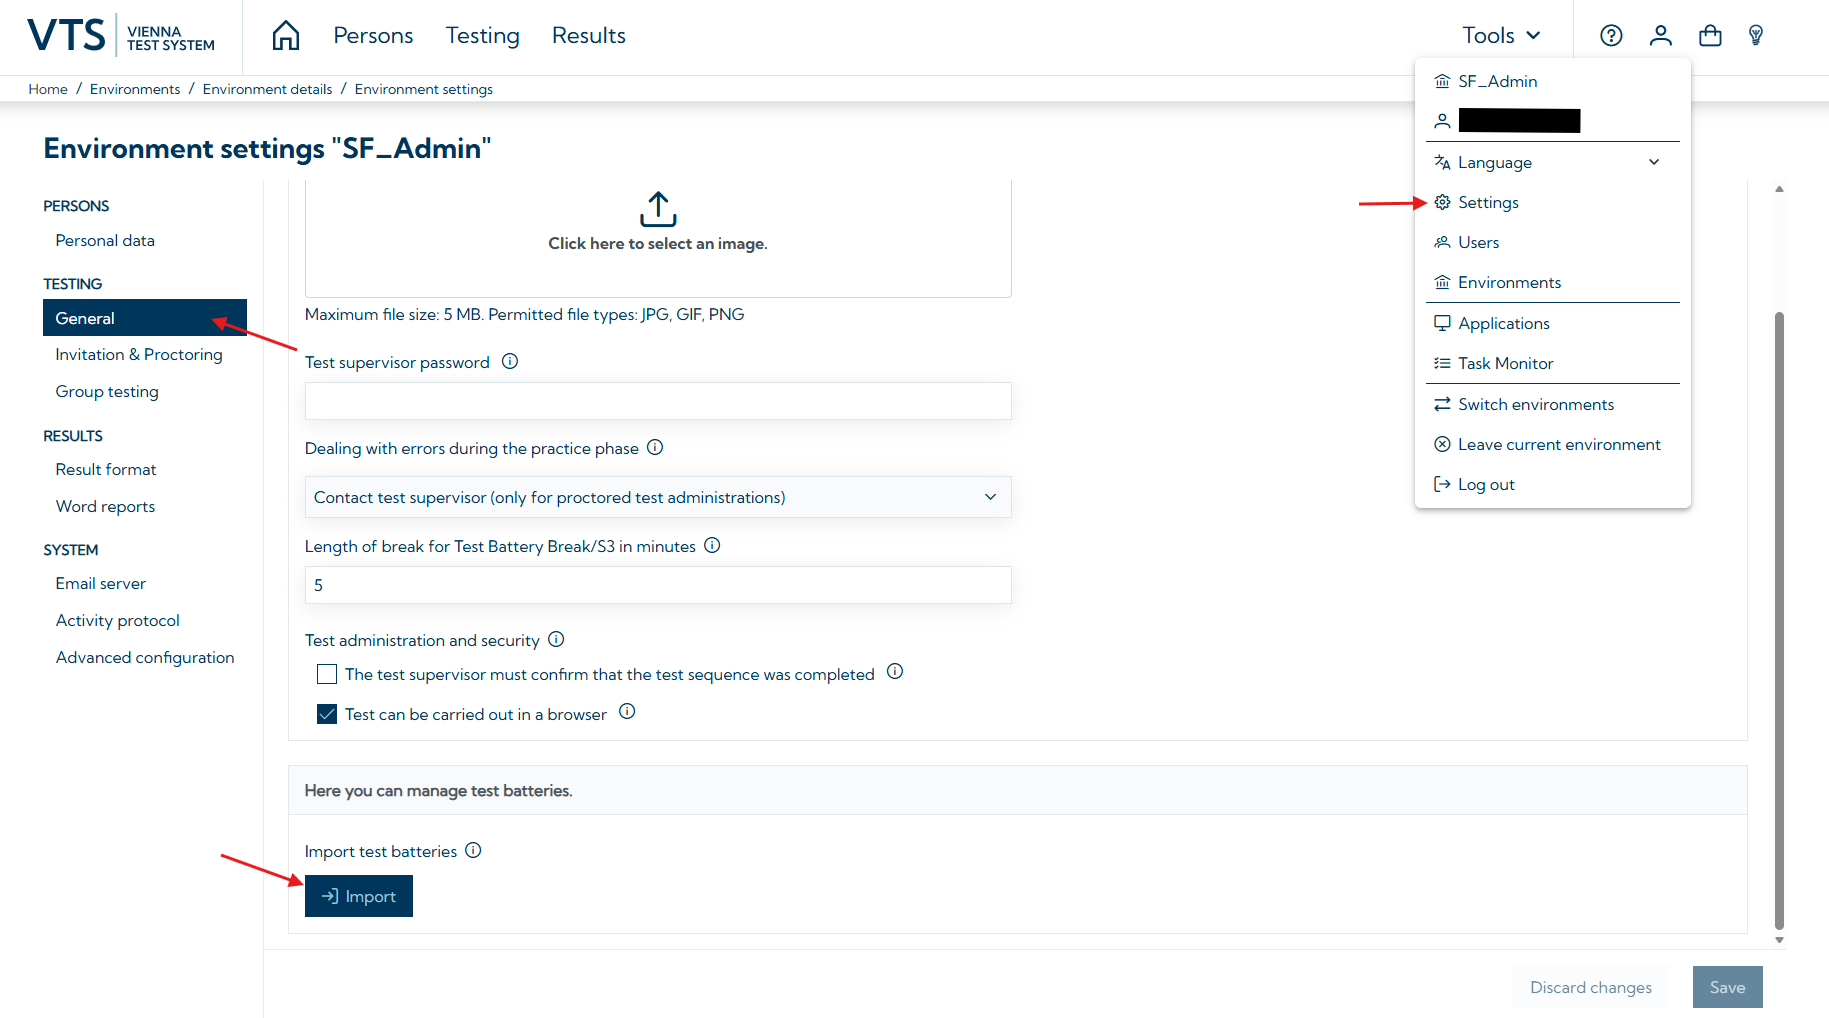Show info for supervisor confirmation option

tap(895, 671)
